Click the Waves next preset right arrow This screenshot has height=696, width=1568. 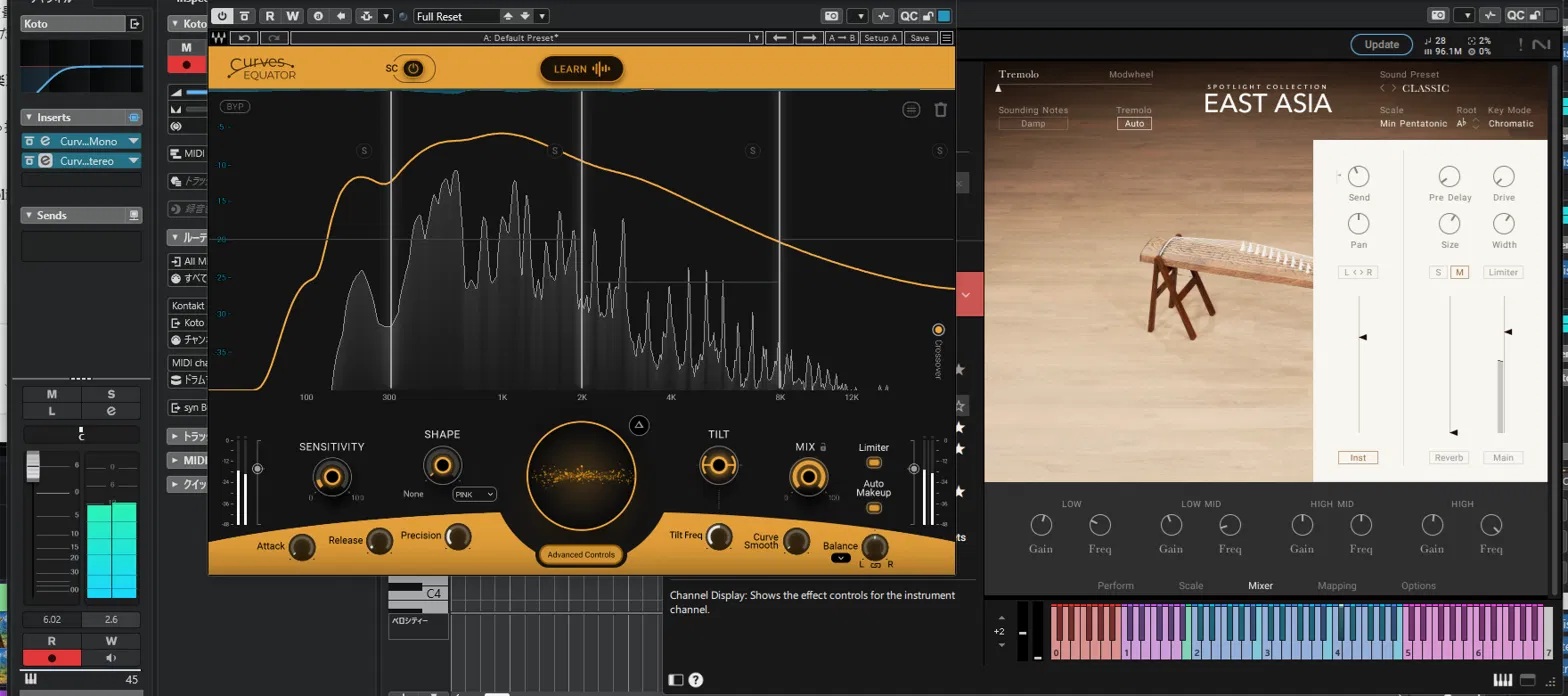tap(809, 38)
